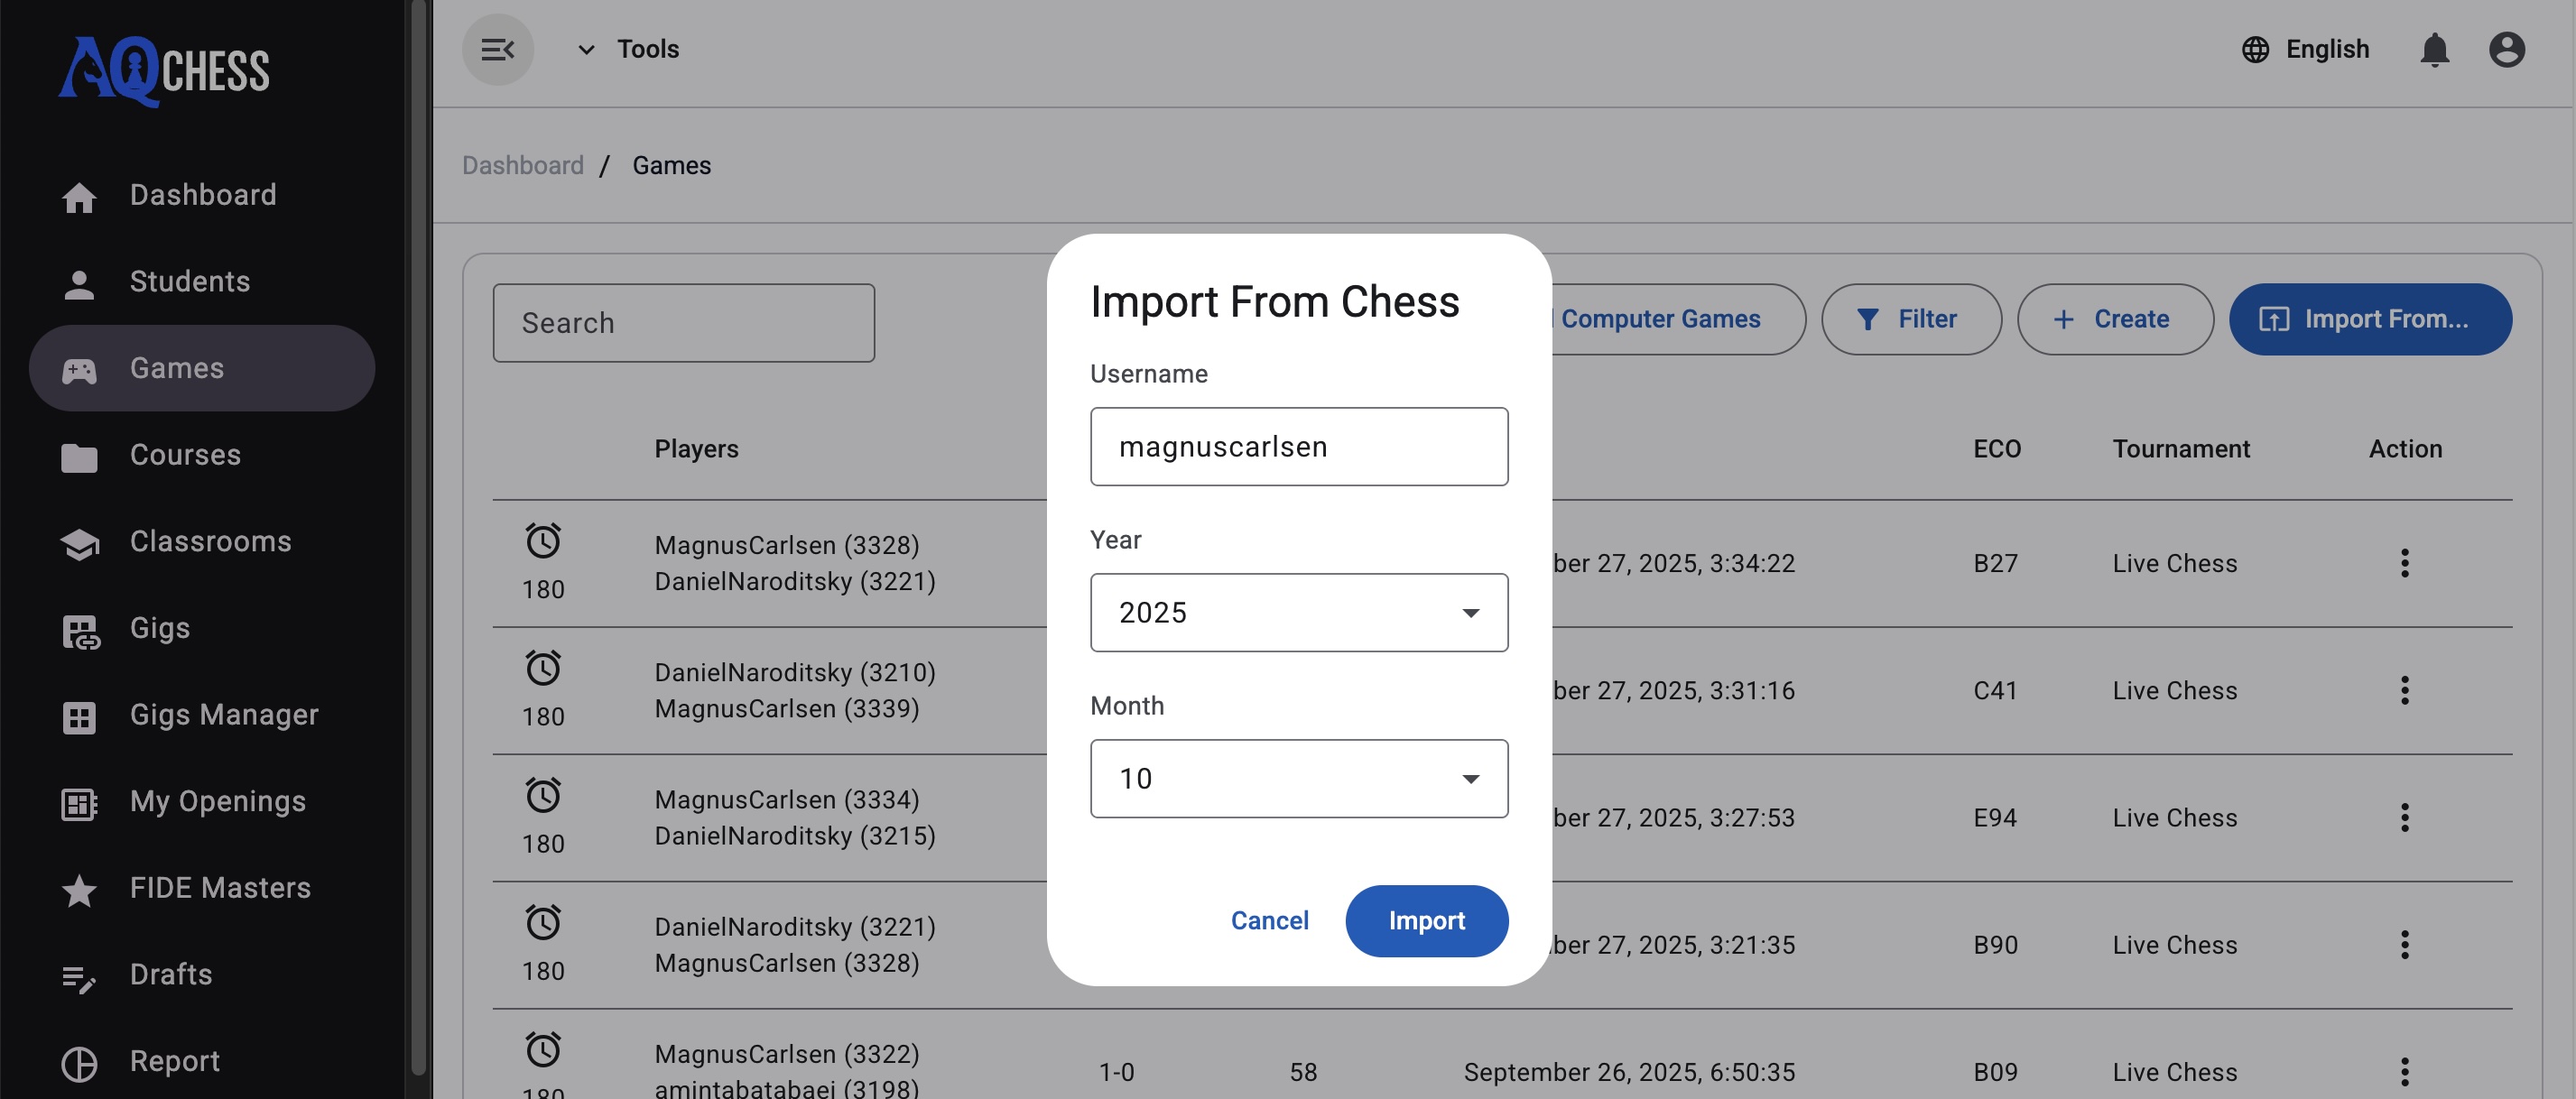Navigate to Students in the sidebar

pos(189,281)
